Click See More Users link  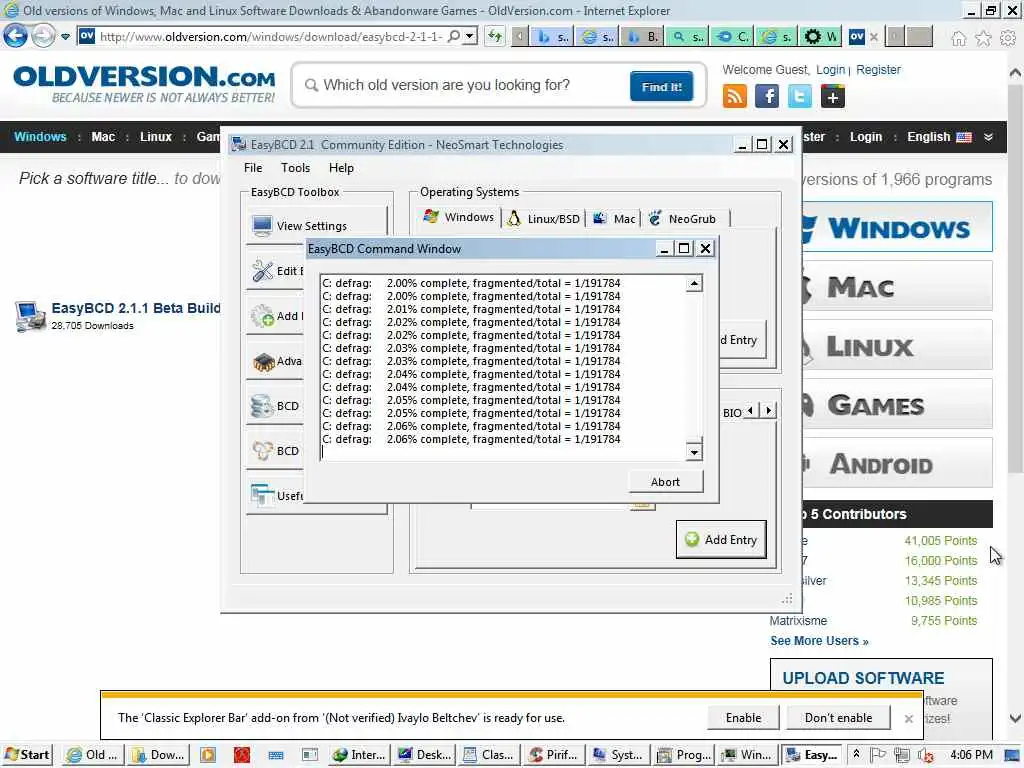coord(819,641)
